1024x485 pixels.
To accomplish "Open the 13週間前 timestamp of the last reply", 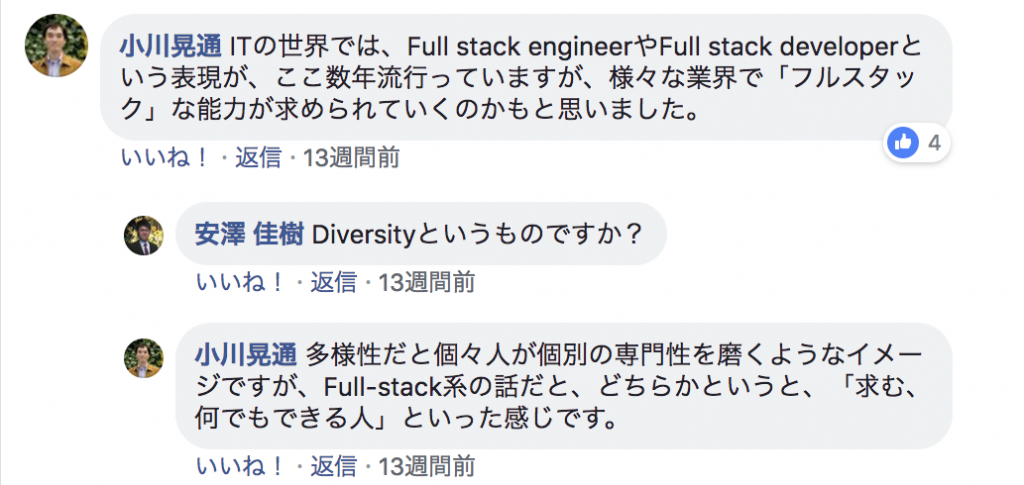I will [x=426, y=466].
